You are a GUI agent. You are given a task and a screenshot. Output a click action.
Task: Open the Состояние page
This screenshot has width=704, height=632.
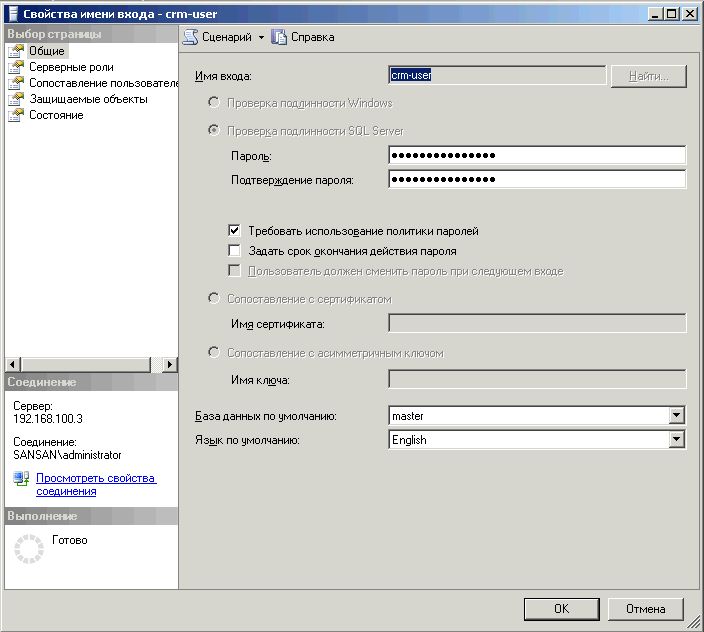pos(56,115)
